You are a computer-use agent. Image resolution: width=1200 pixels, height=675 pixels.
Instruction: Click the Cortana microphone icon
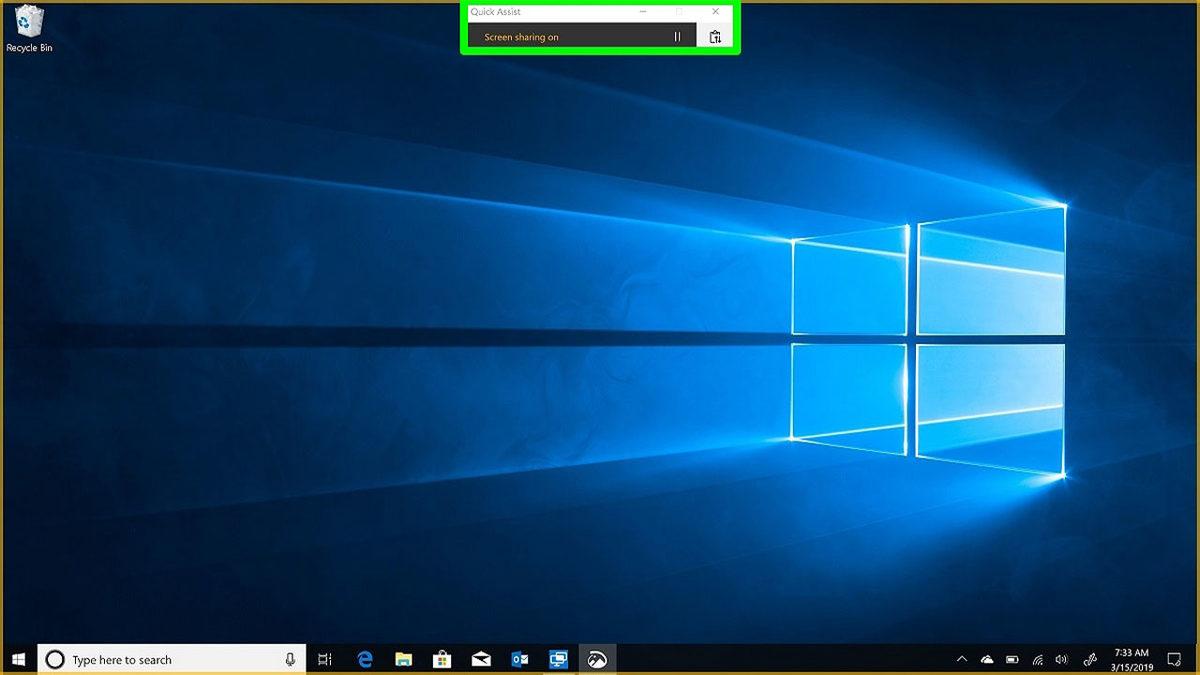(x=291, y=659)
